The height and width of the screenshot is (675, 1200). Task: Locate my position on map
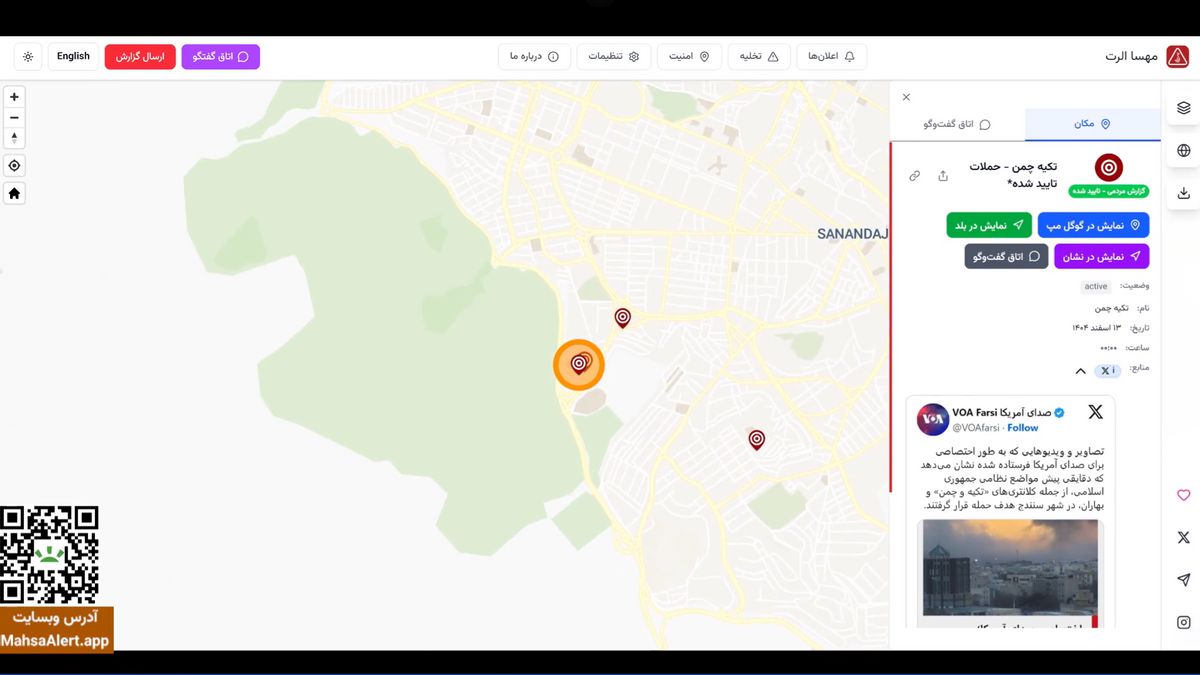(14, 166)
